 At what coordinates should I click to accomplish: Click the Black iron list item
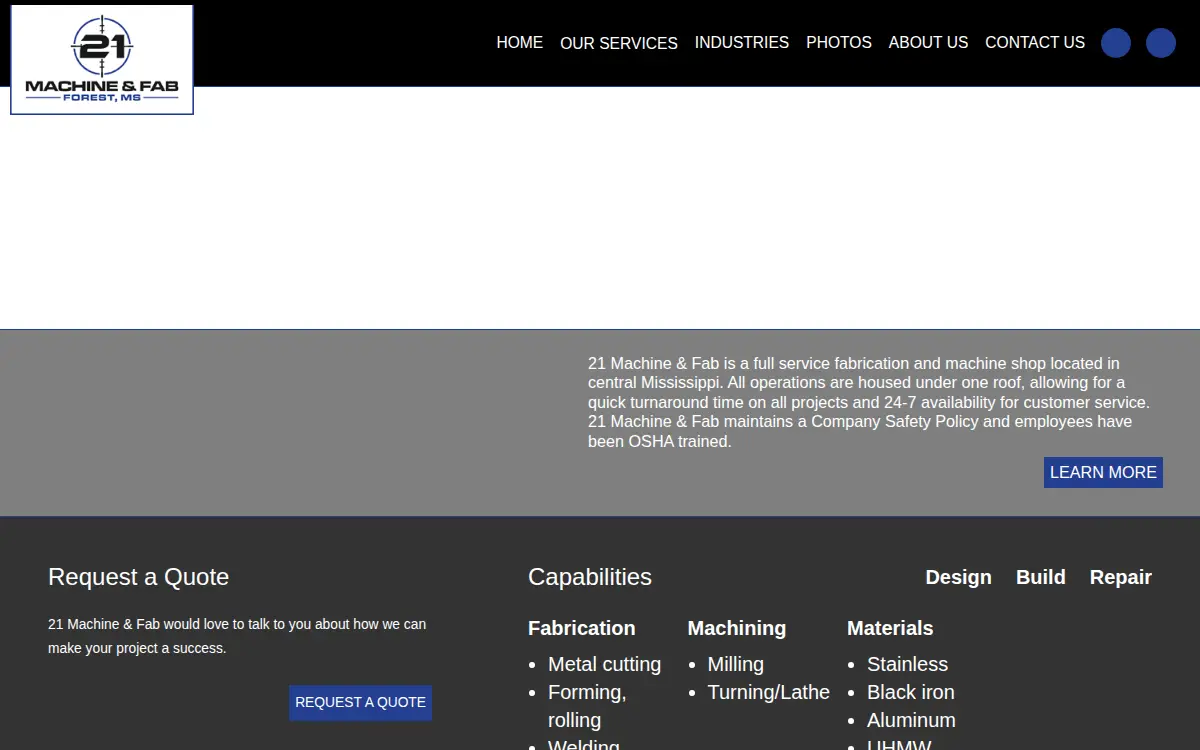(911, 692)
